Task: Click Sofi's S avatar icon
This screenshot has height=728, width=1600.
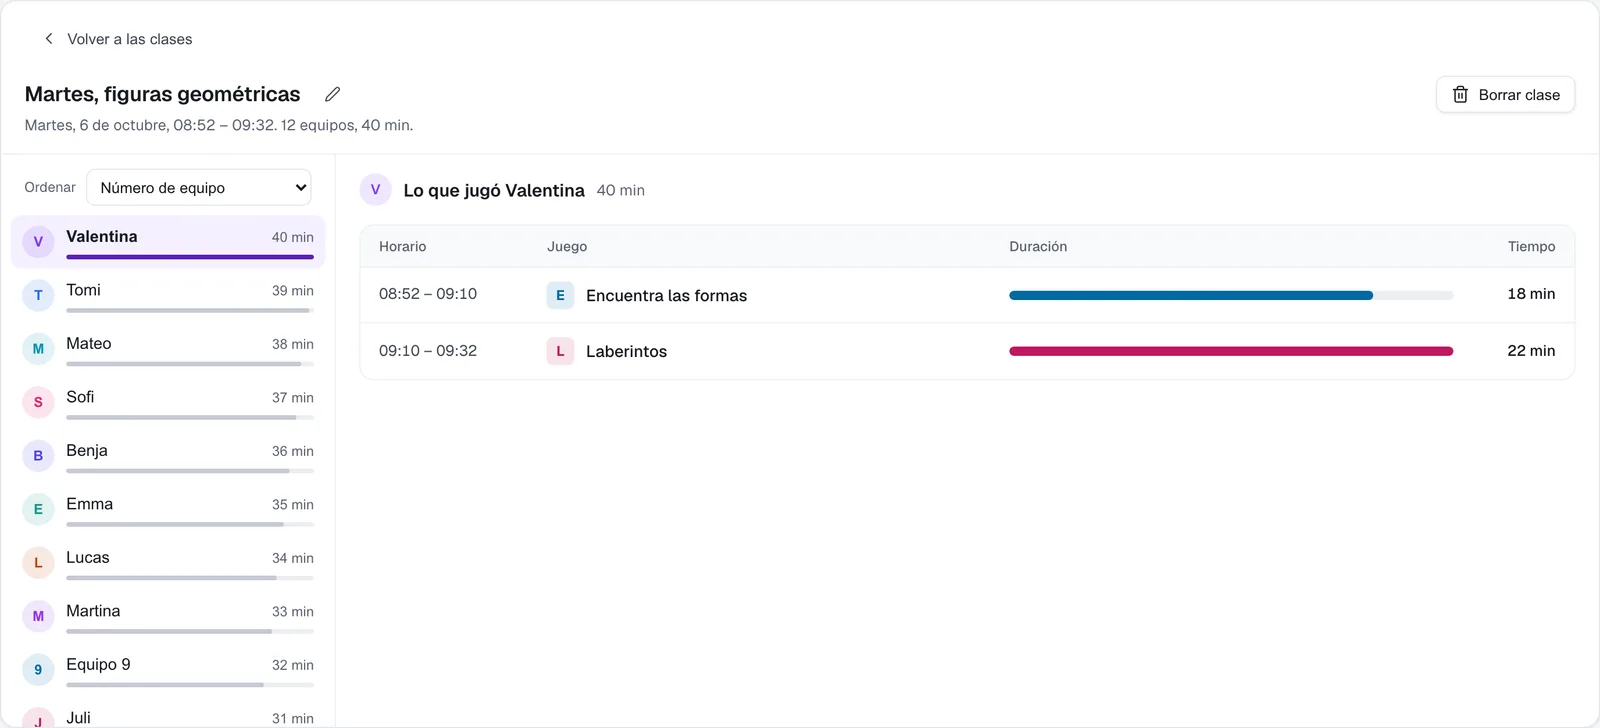Action: click(38, 402)
